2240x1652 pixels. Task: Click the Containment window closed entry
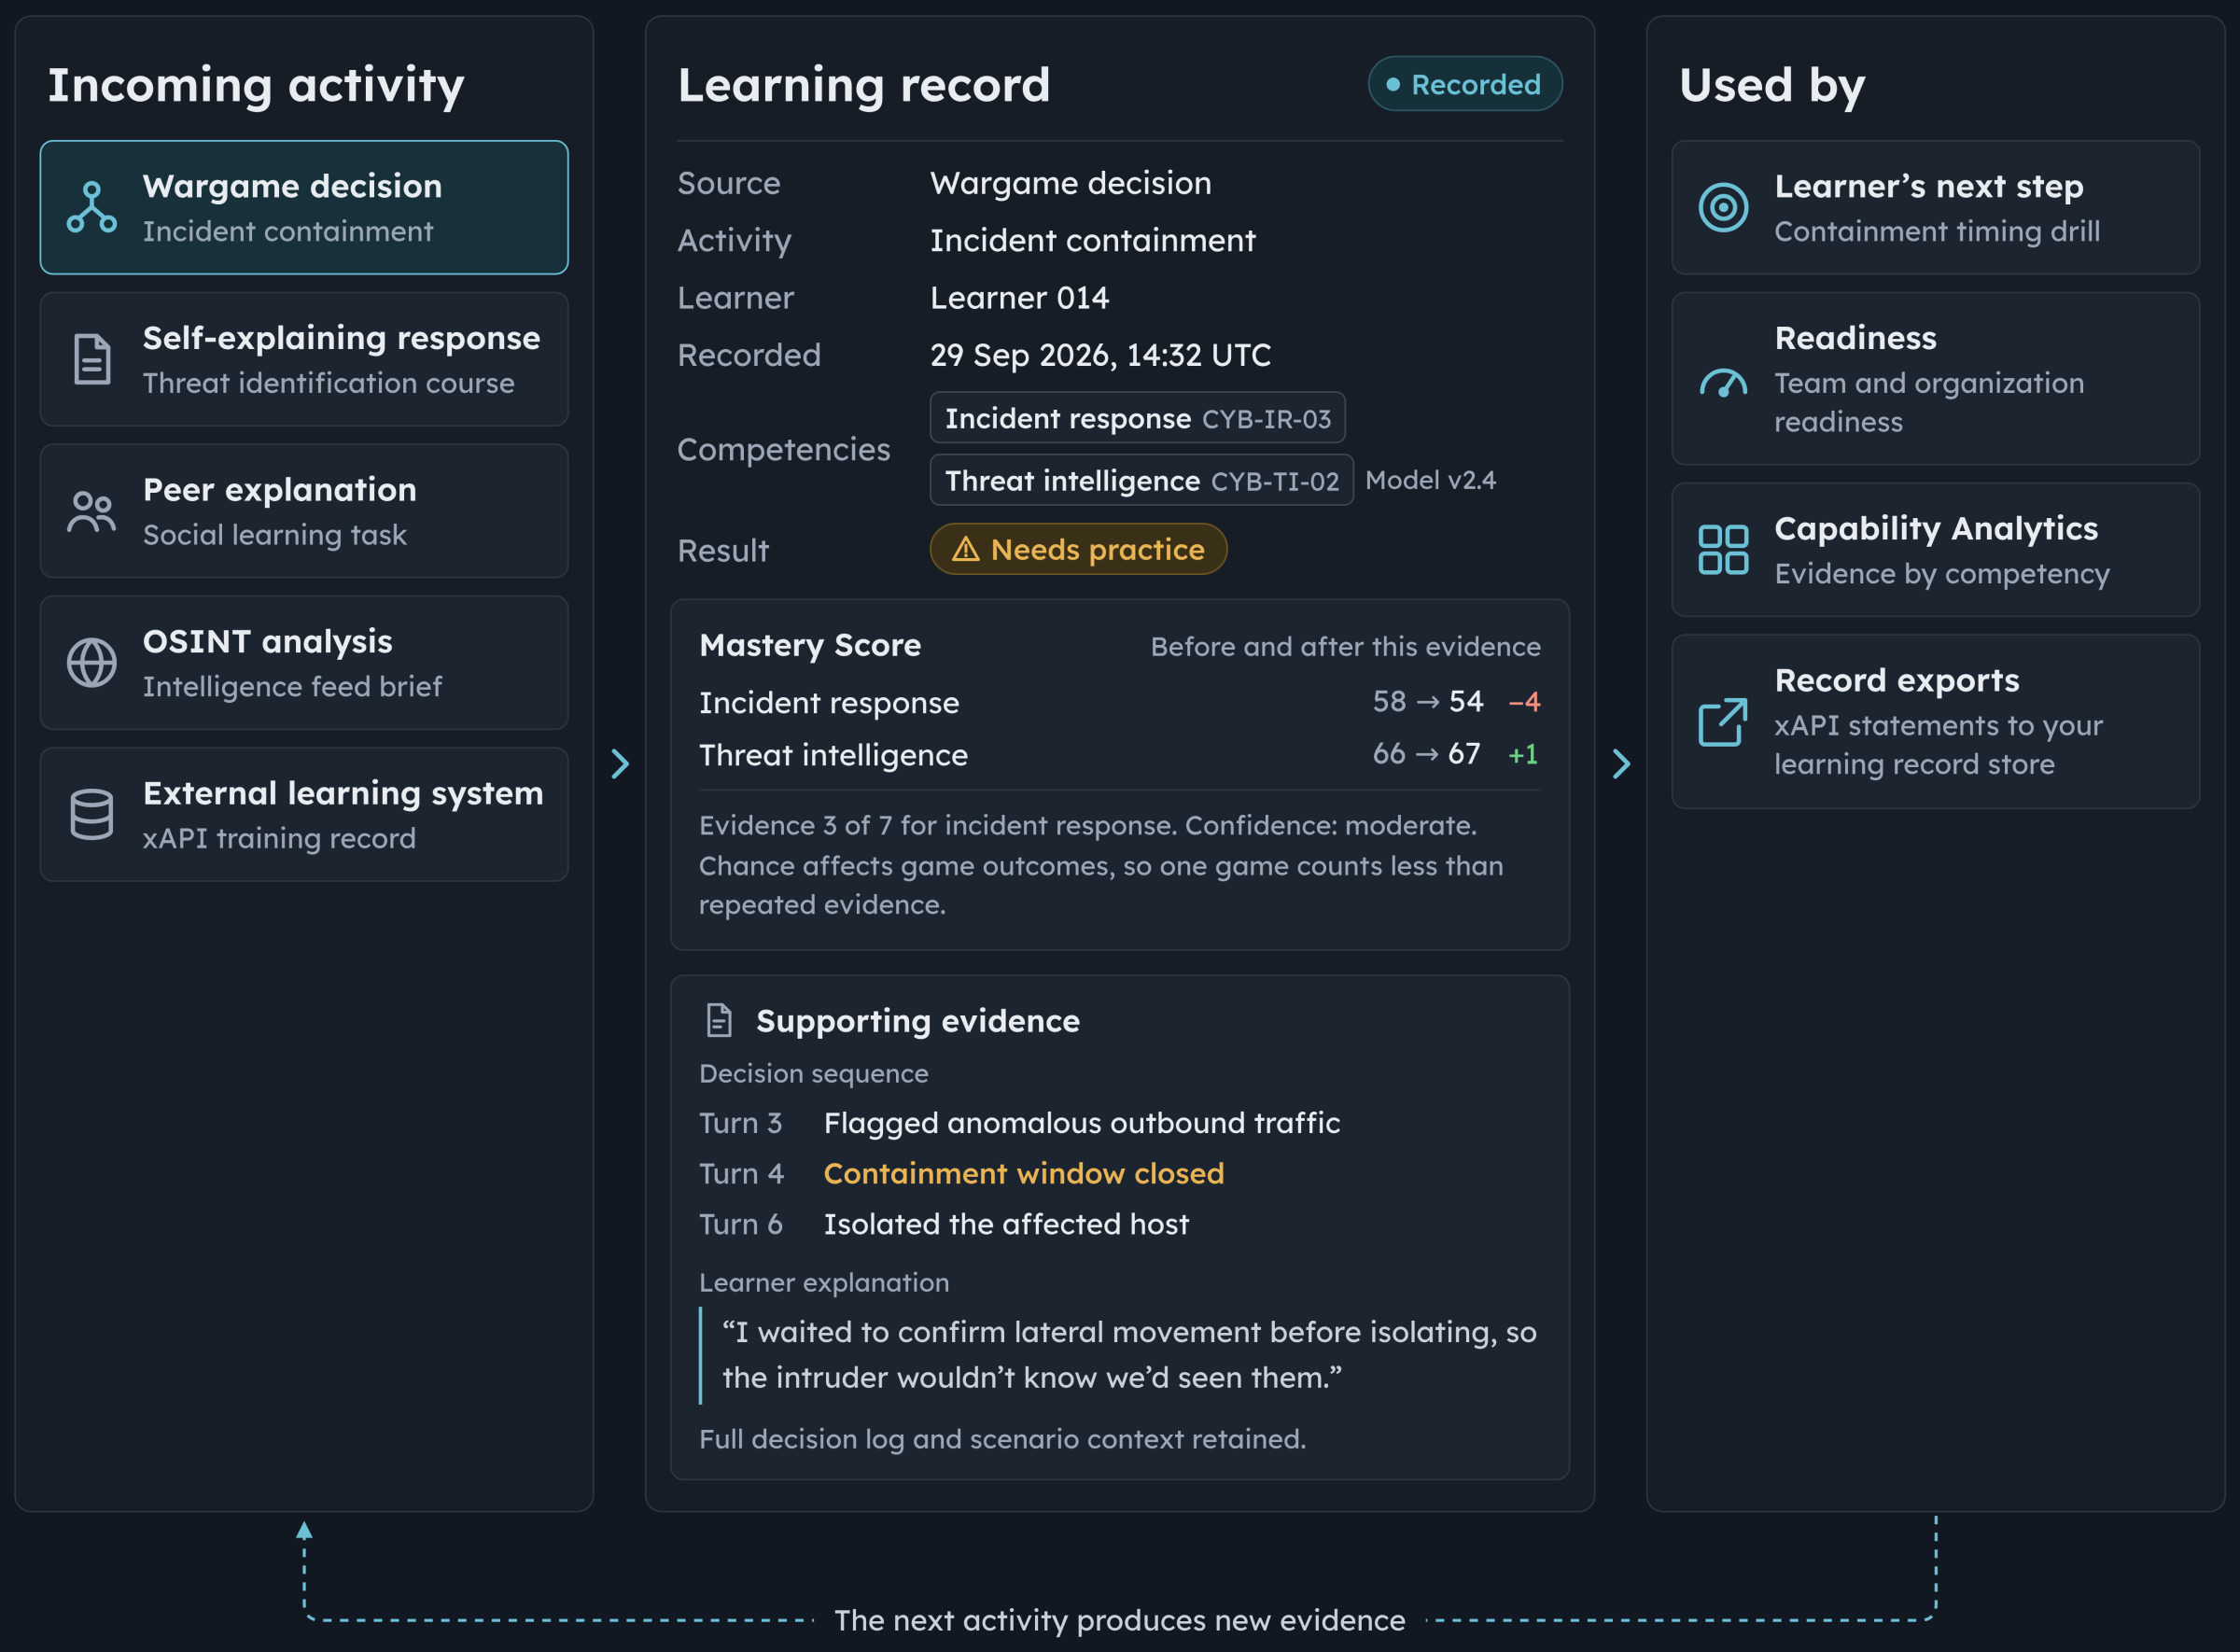pyautogui.click(x=1023, y=1173)
